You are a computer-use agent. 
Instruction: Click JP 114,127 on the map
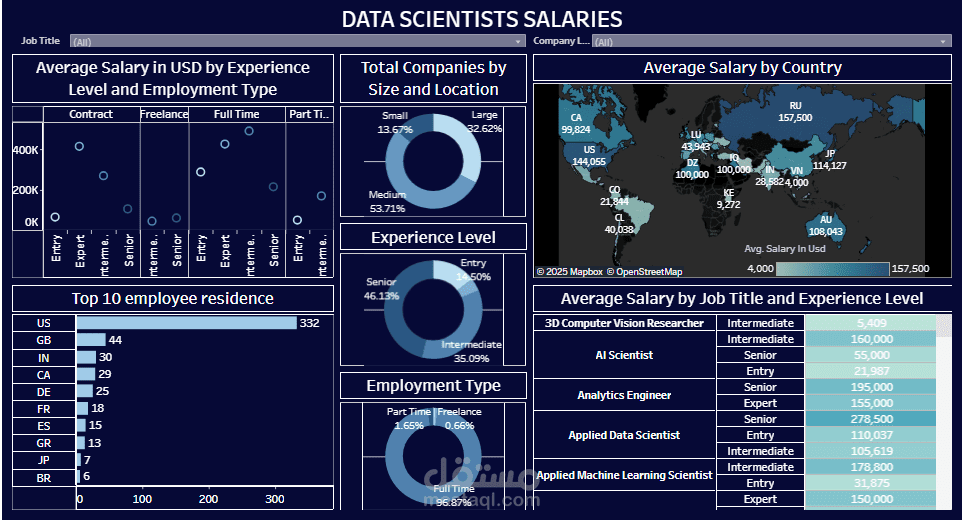830,160
